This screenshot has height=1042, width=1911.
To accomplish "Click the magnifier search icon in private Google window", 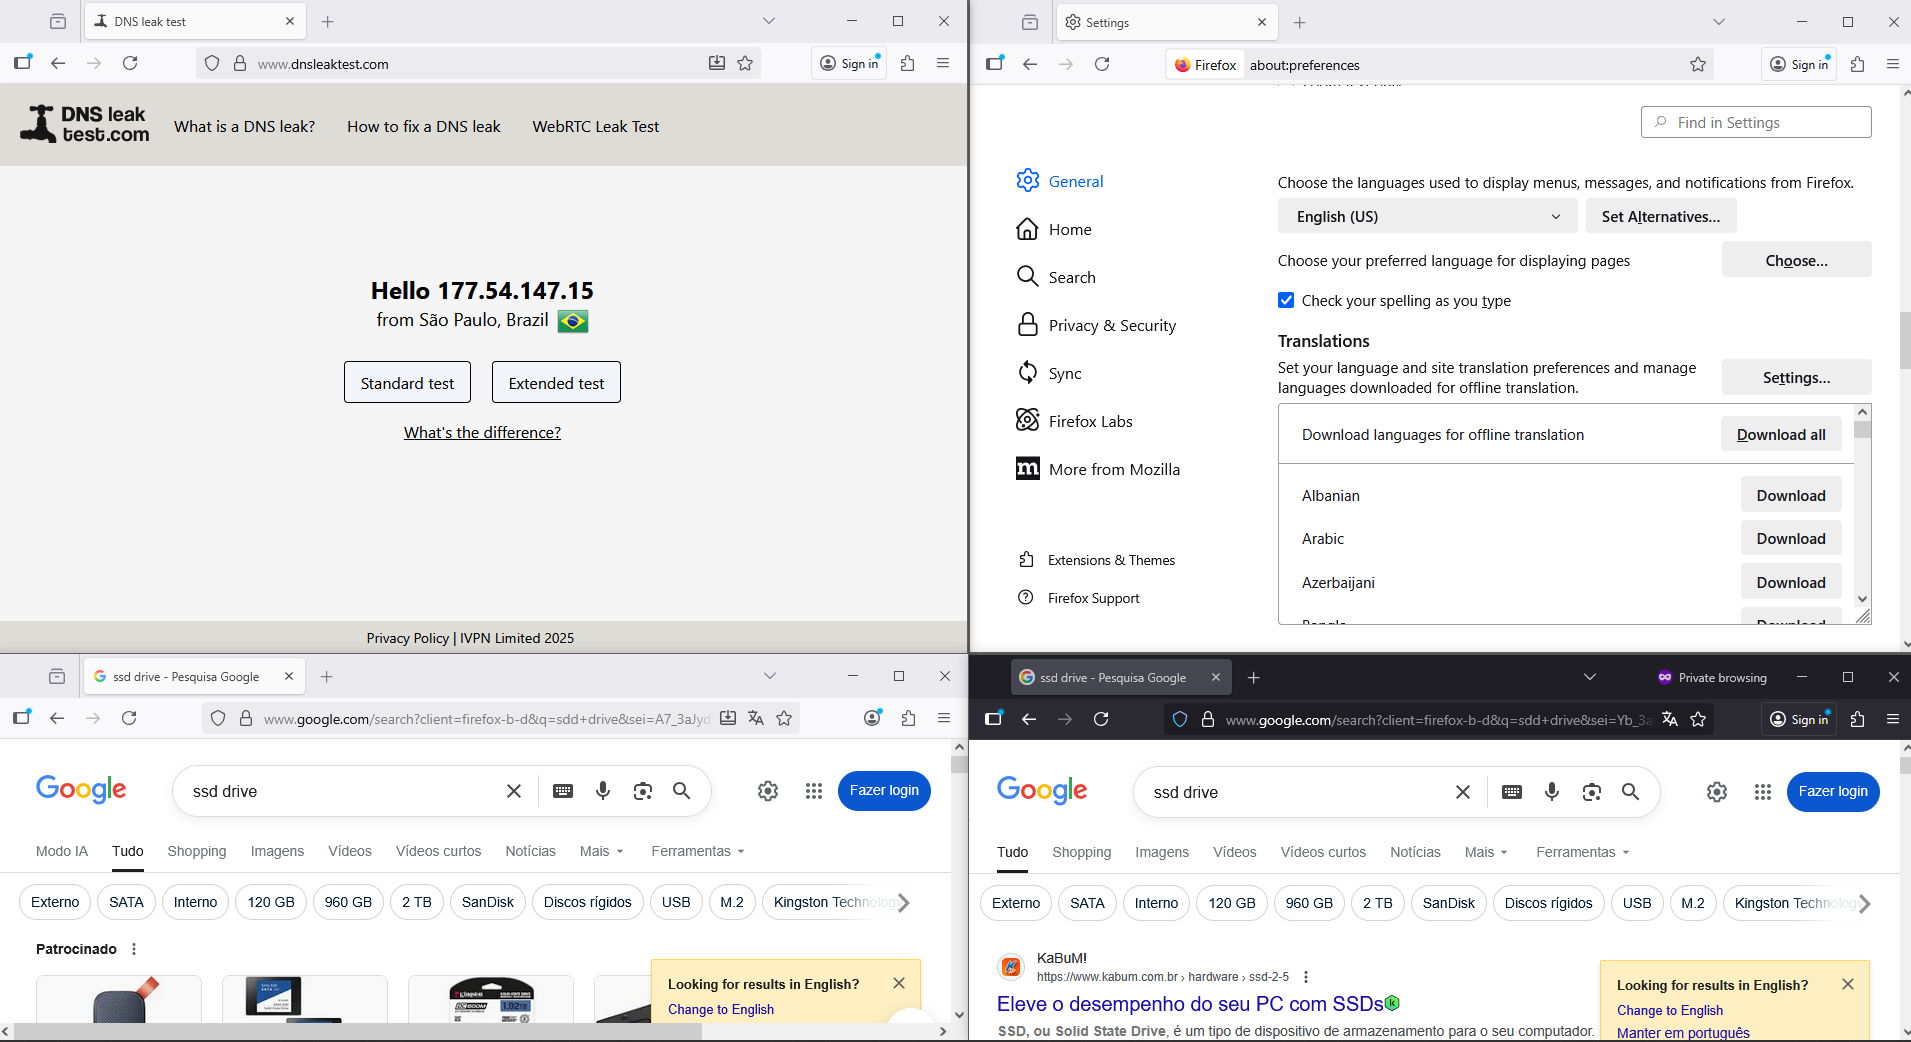I will click(1630, 792).
